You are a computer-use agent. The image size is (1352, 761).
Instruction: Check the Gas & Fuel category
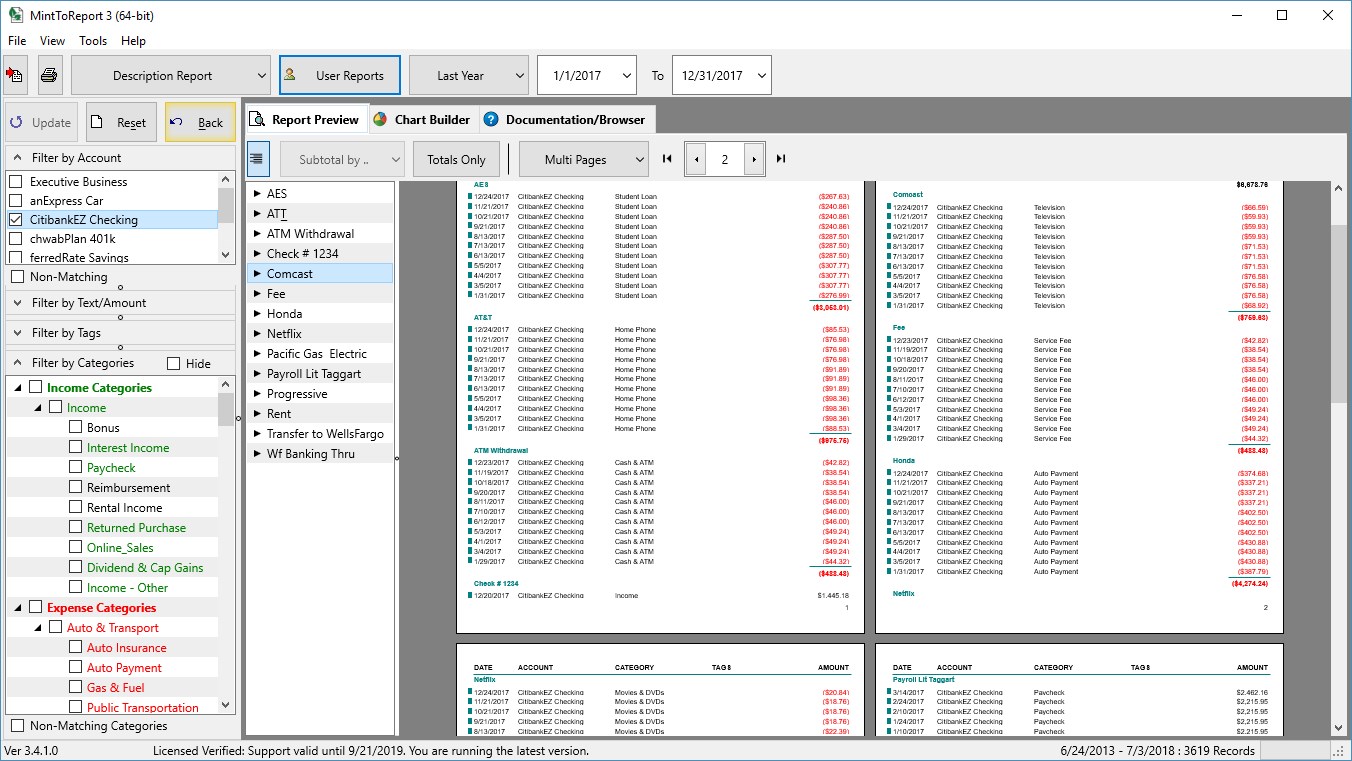click(76, 687)
